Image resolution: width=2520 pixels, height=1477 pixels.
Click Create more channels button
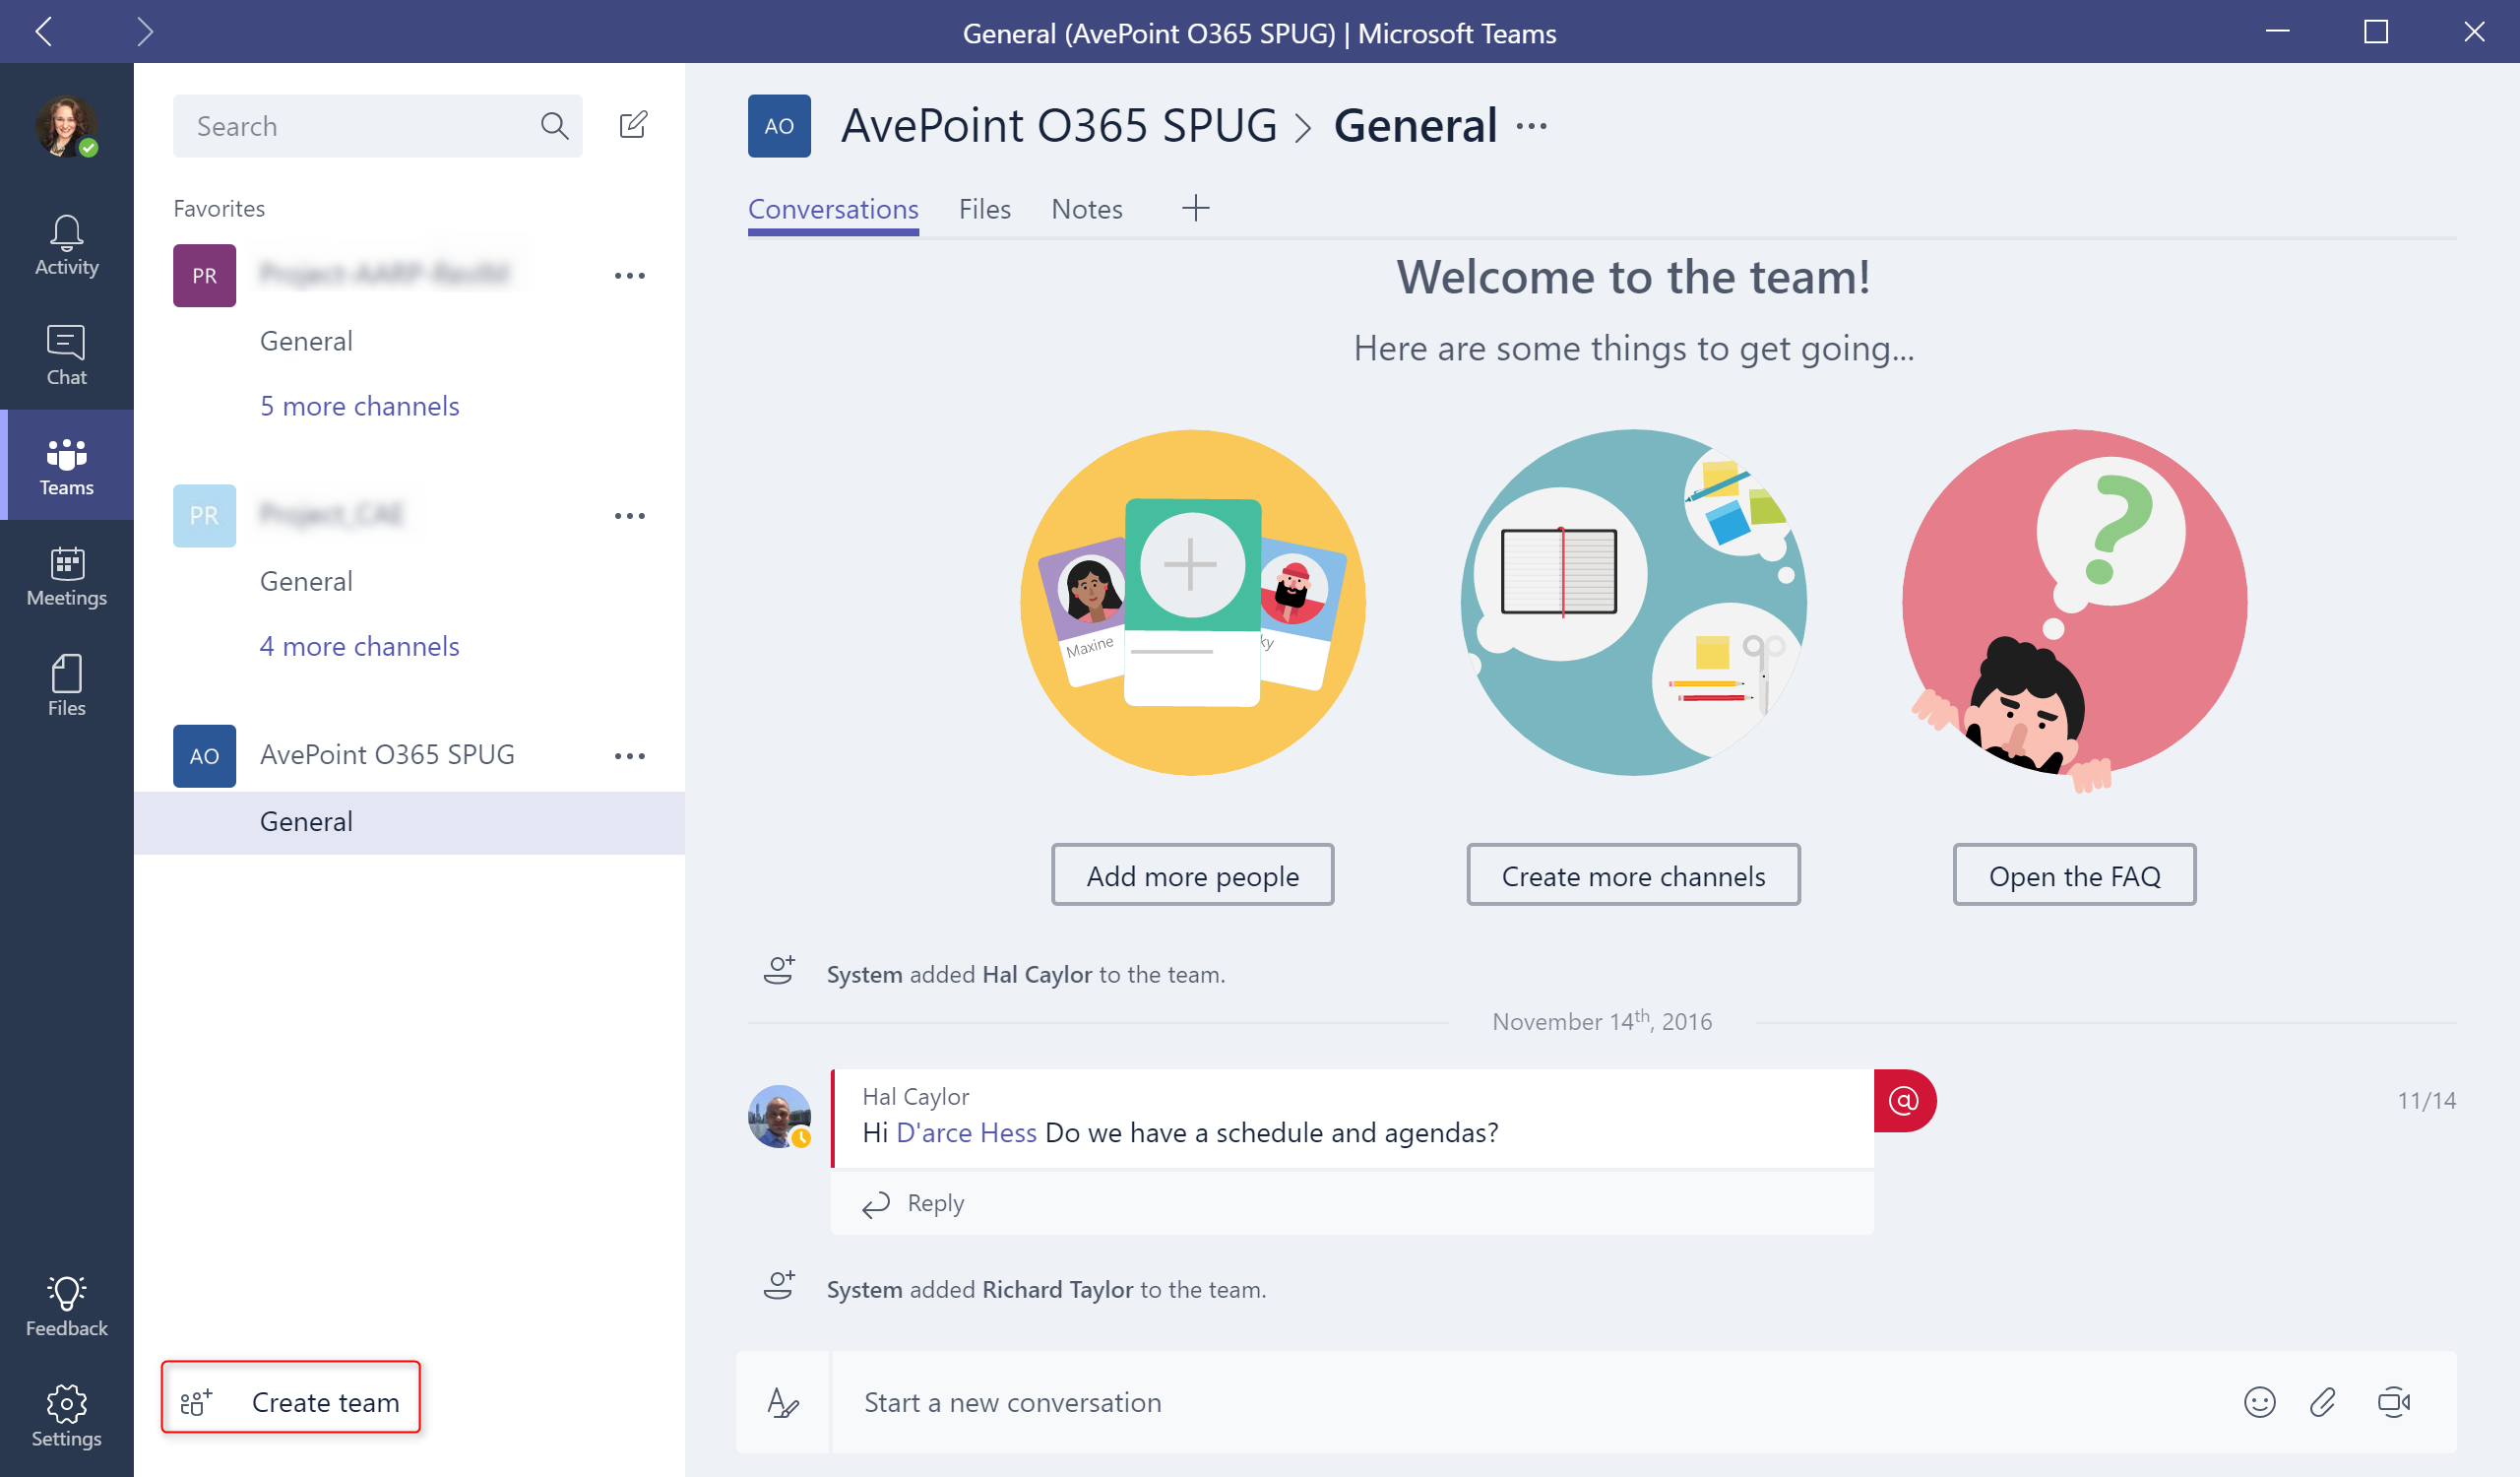1633,875
